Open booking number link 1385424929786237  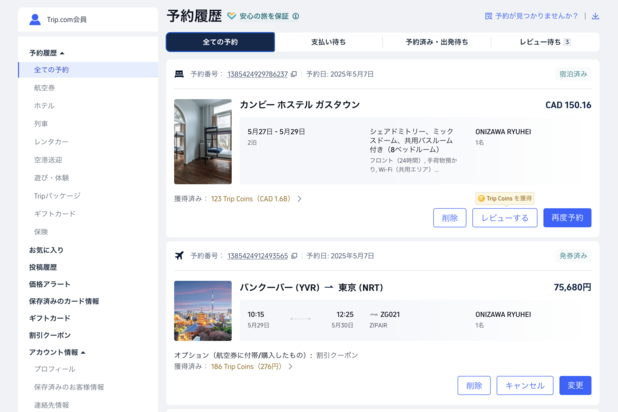click(x=257, y=74)
